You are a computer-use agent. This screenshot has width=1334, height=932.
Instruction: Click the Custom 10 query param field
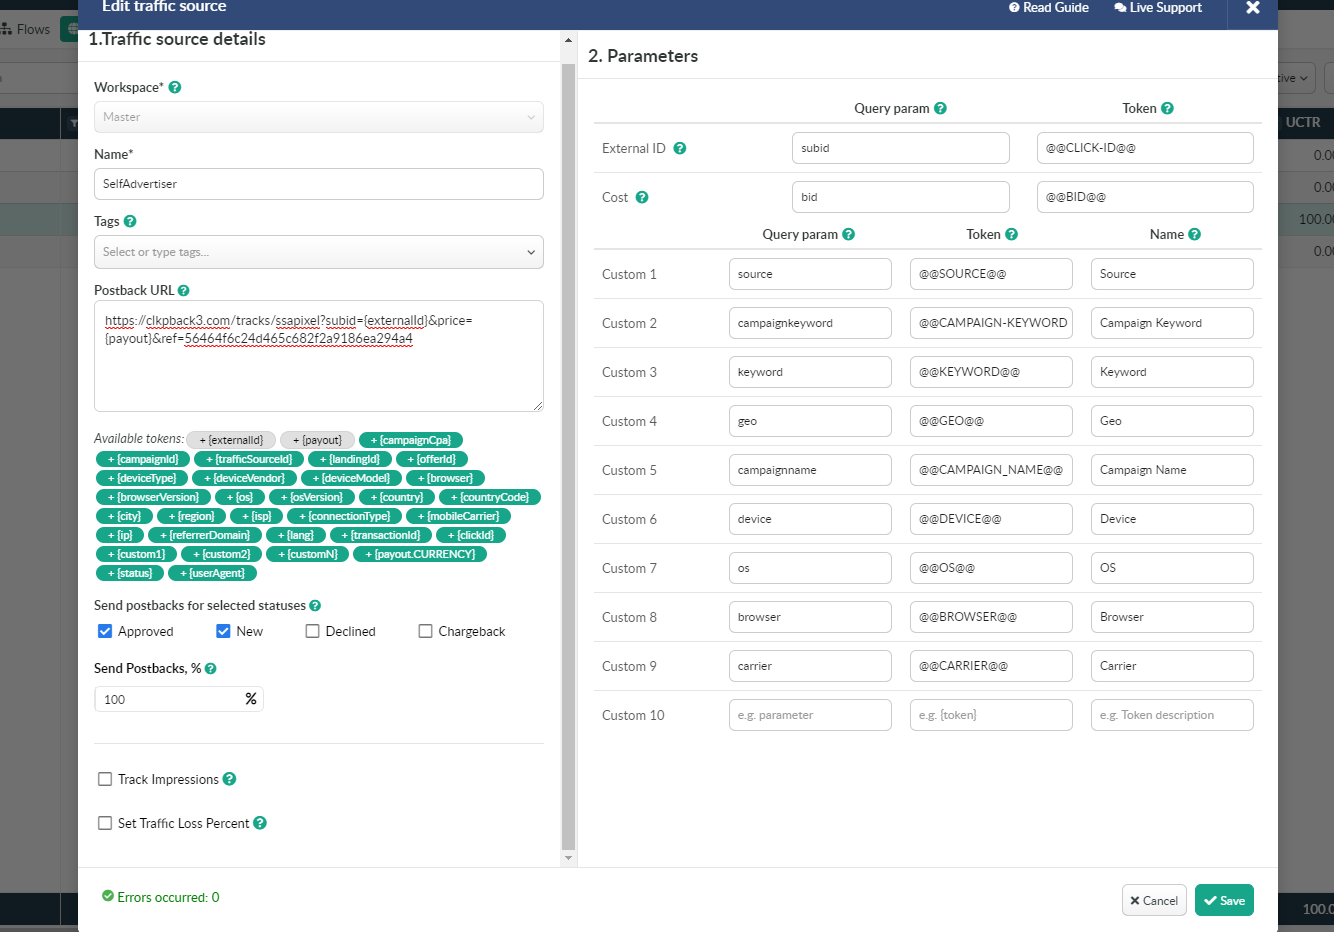pyautogui.click(x=810, y=715)
